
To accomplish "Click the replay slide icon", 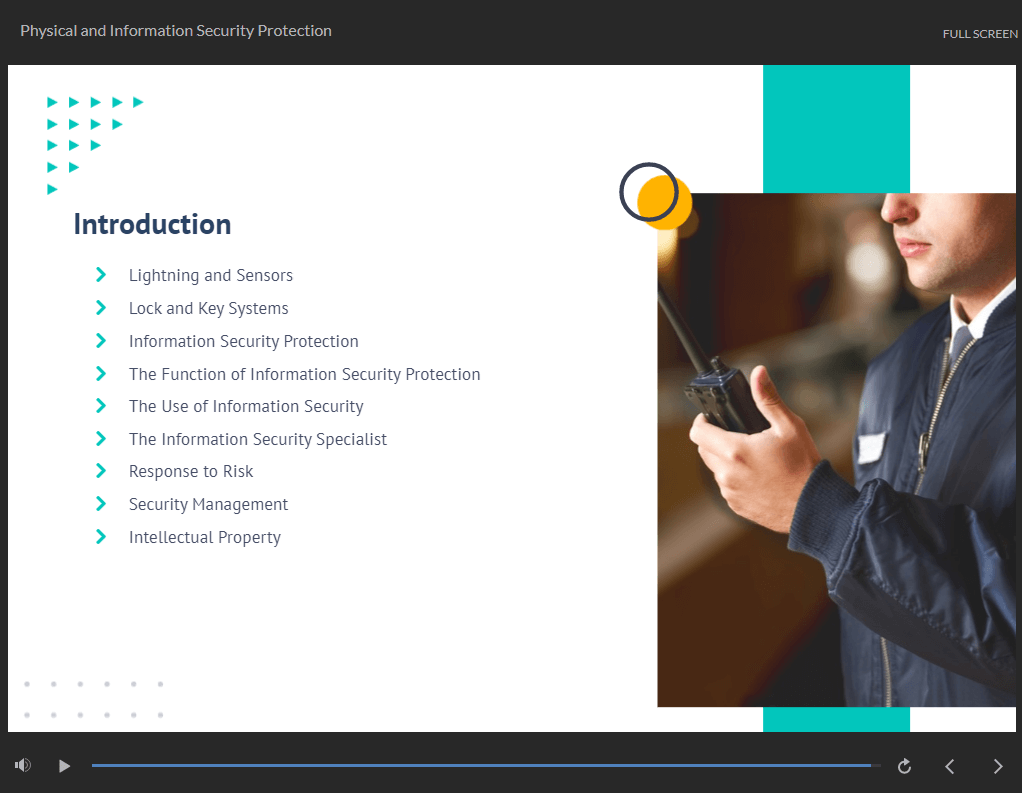I will pyautogui.click(x=903, y=766).
